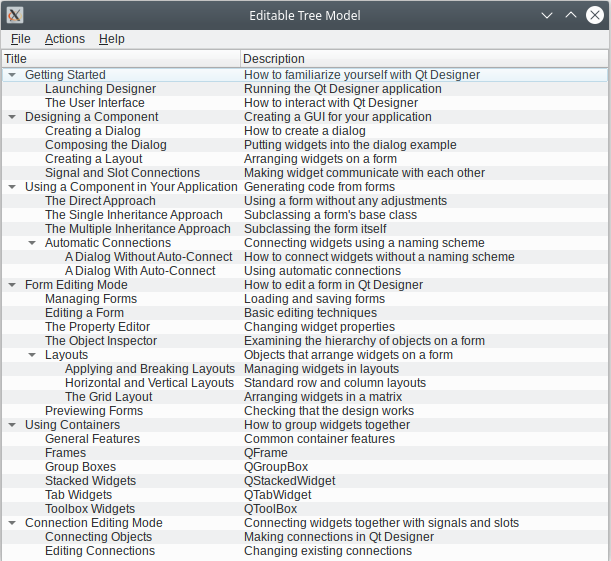Click the X application icon in title bar
The image size is (611, 561).
point(15,15)
